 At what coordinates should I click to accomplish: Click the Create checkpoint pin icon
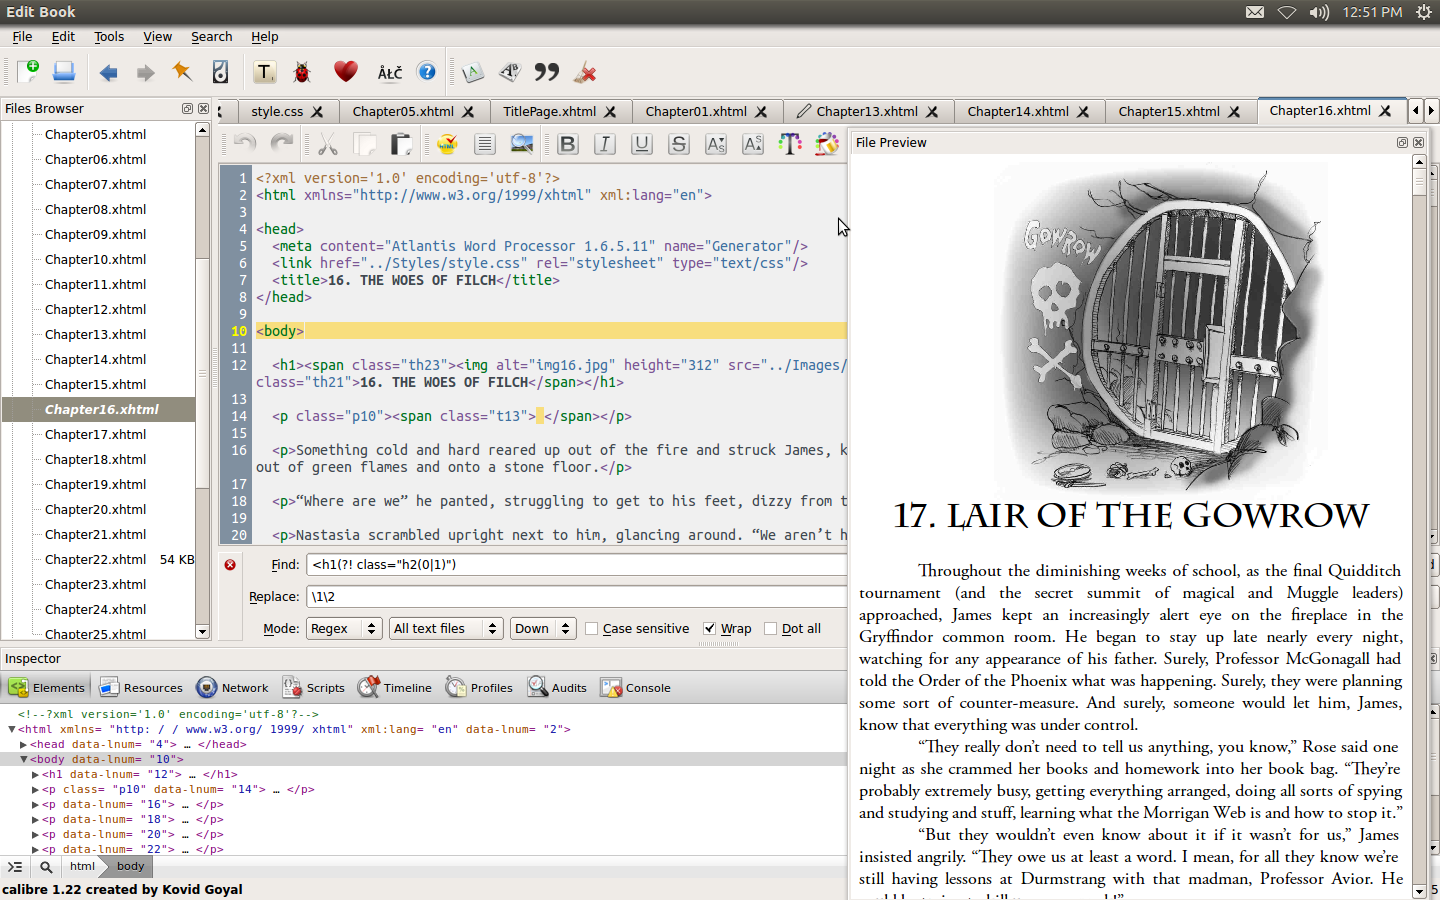pyautogui.click(x=182, y=72)
